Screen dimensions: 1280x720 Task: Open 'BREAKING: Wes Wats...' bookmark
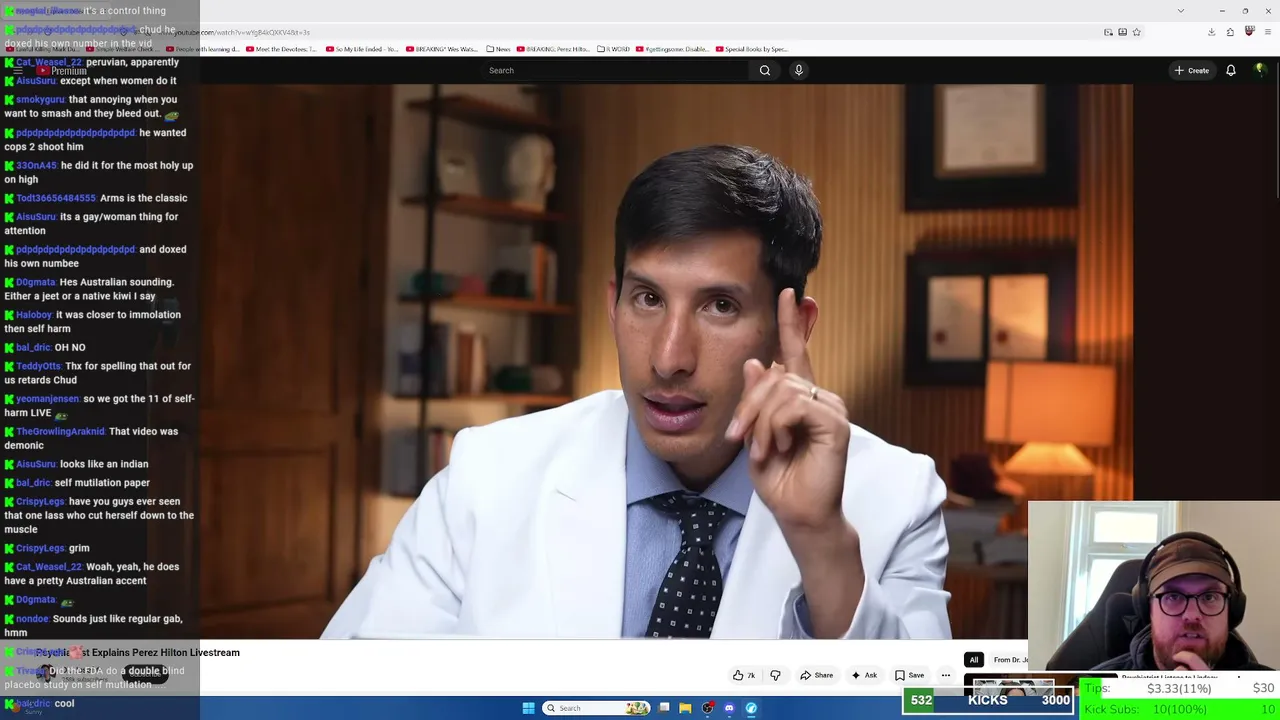pyautogui.click(x=441, y=49)
